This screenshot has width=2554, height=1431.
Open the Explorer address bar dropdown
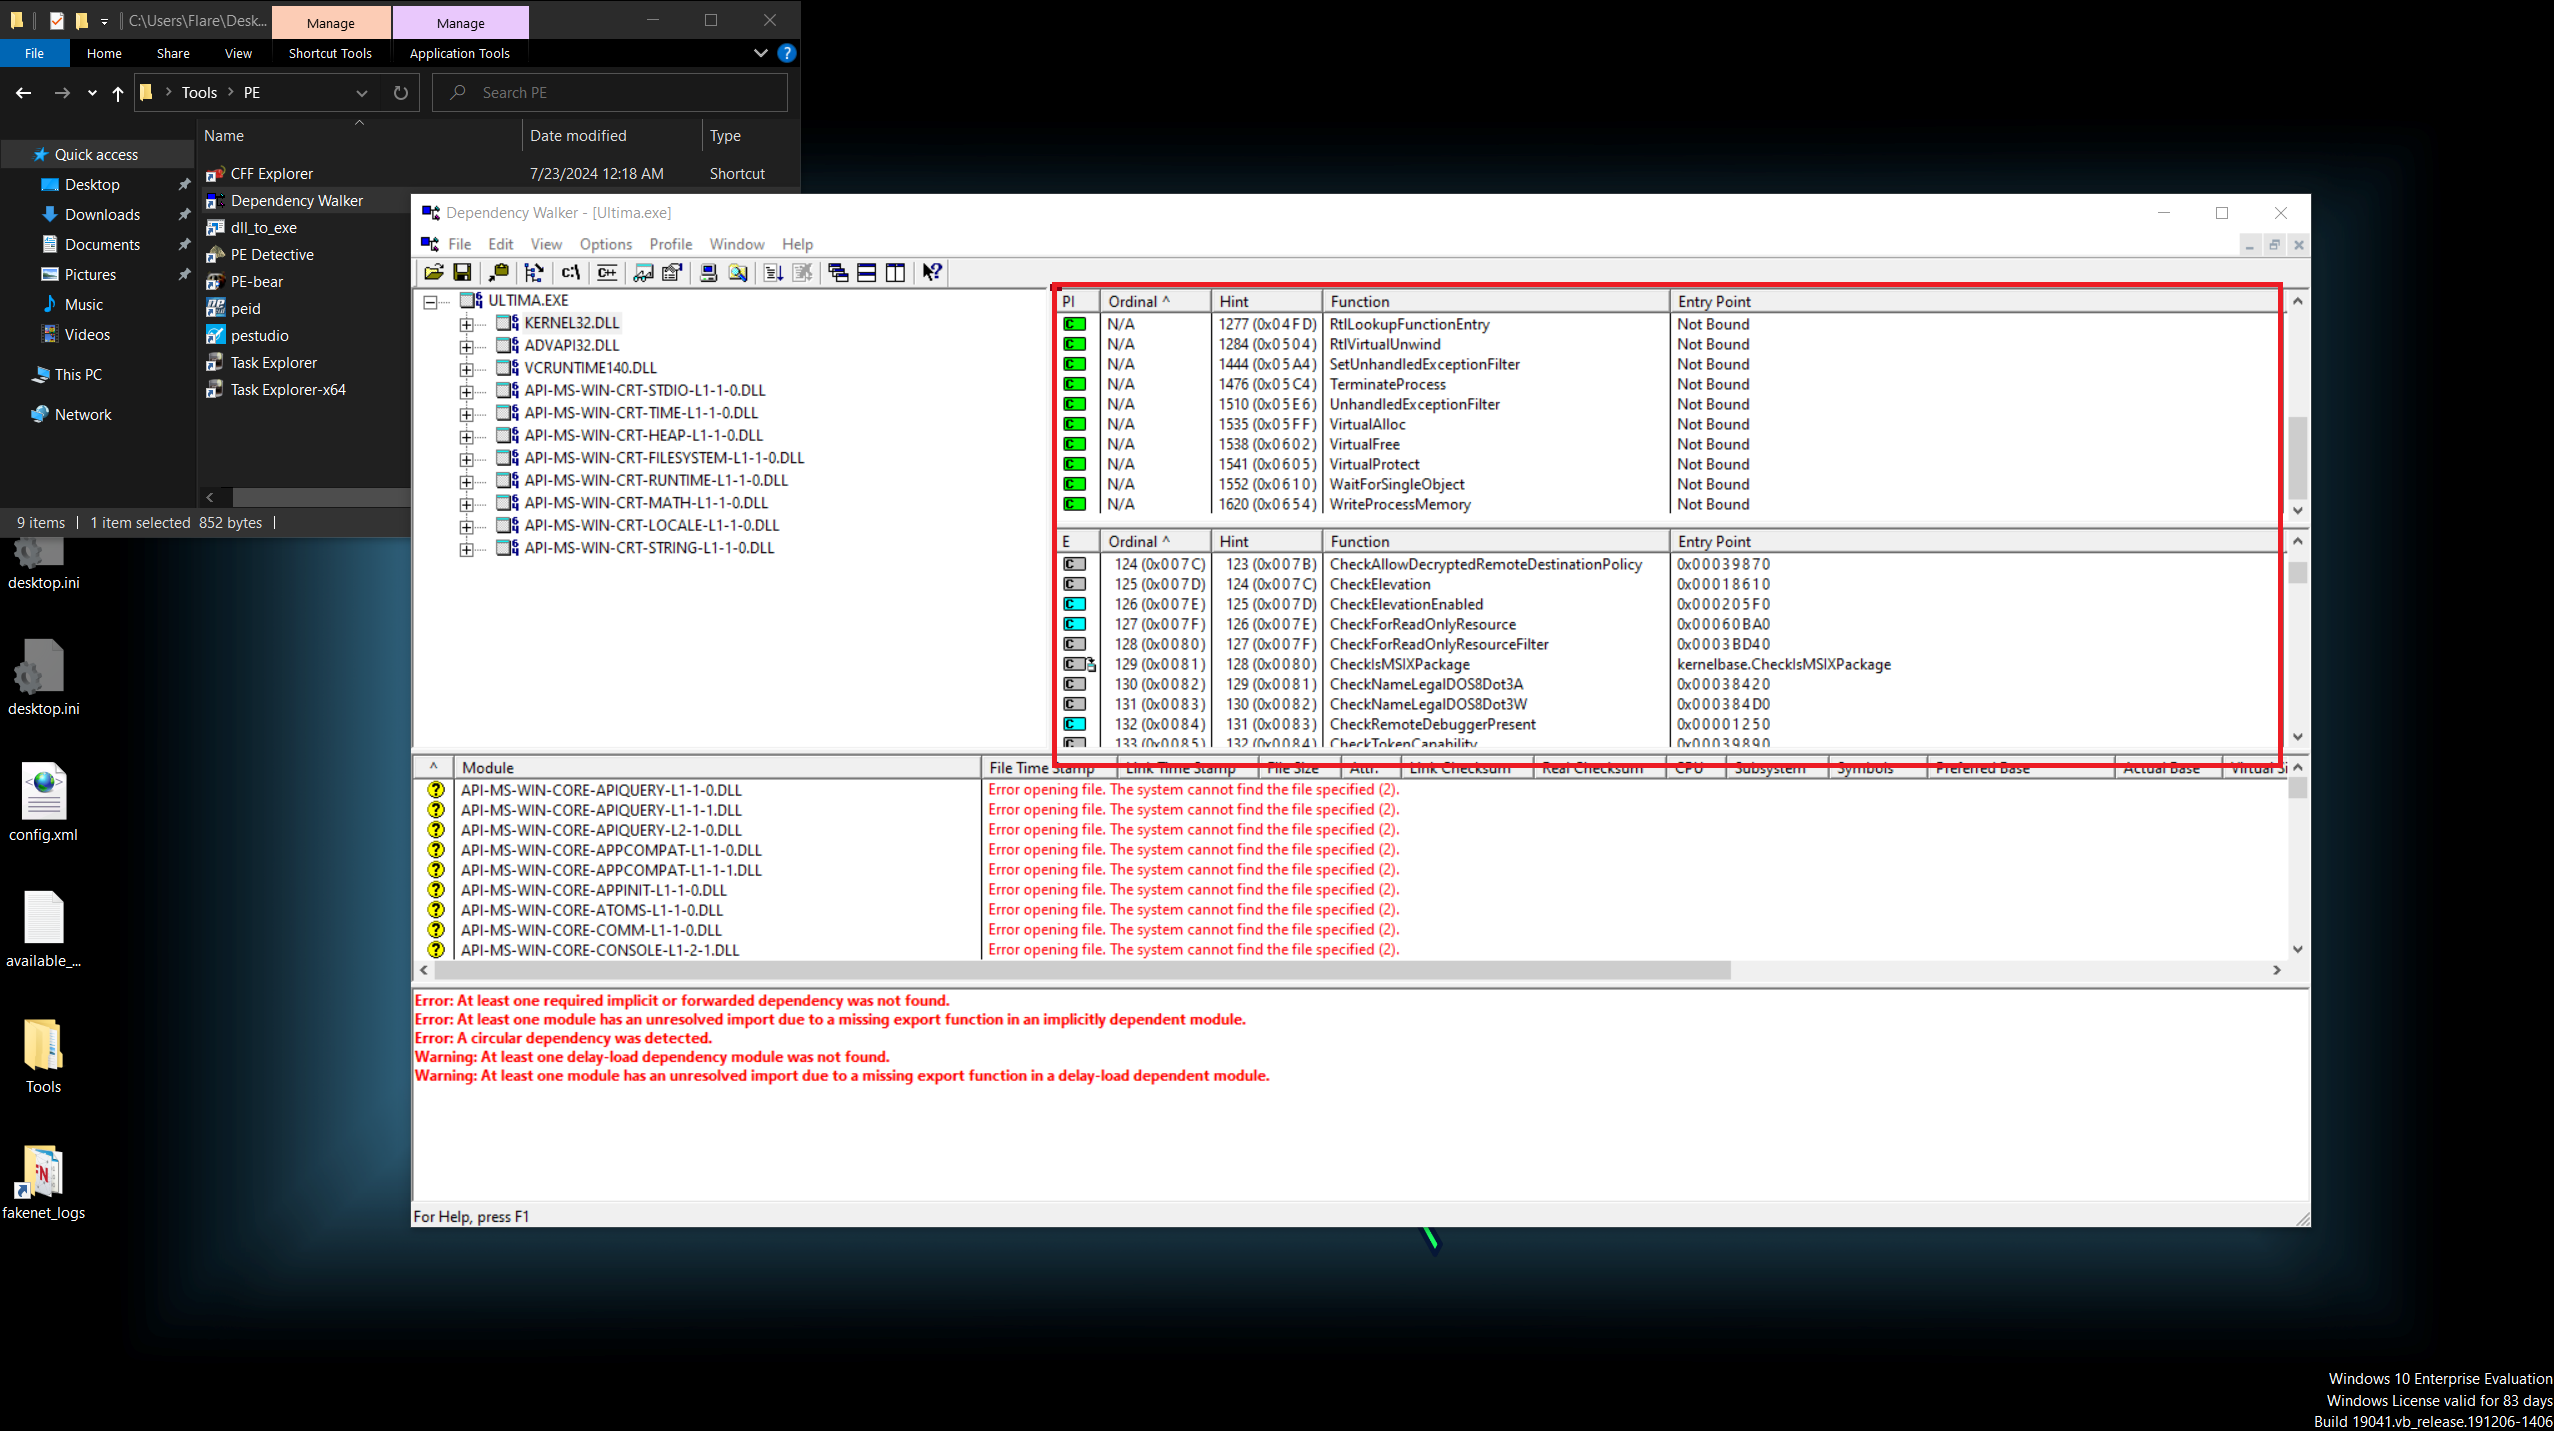362,92
